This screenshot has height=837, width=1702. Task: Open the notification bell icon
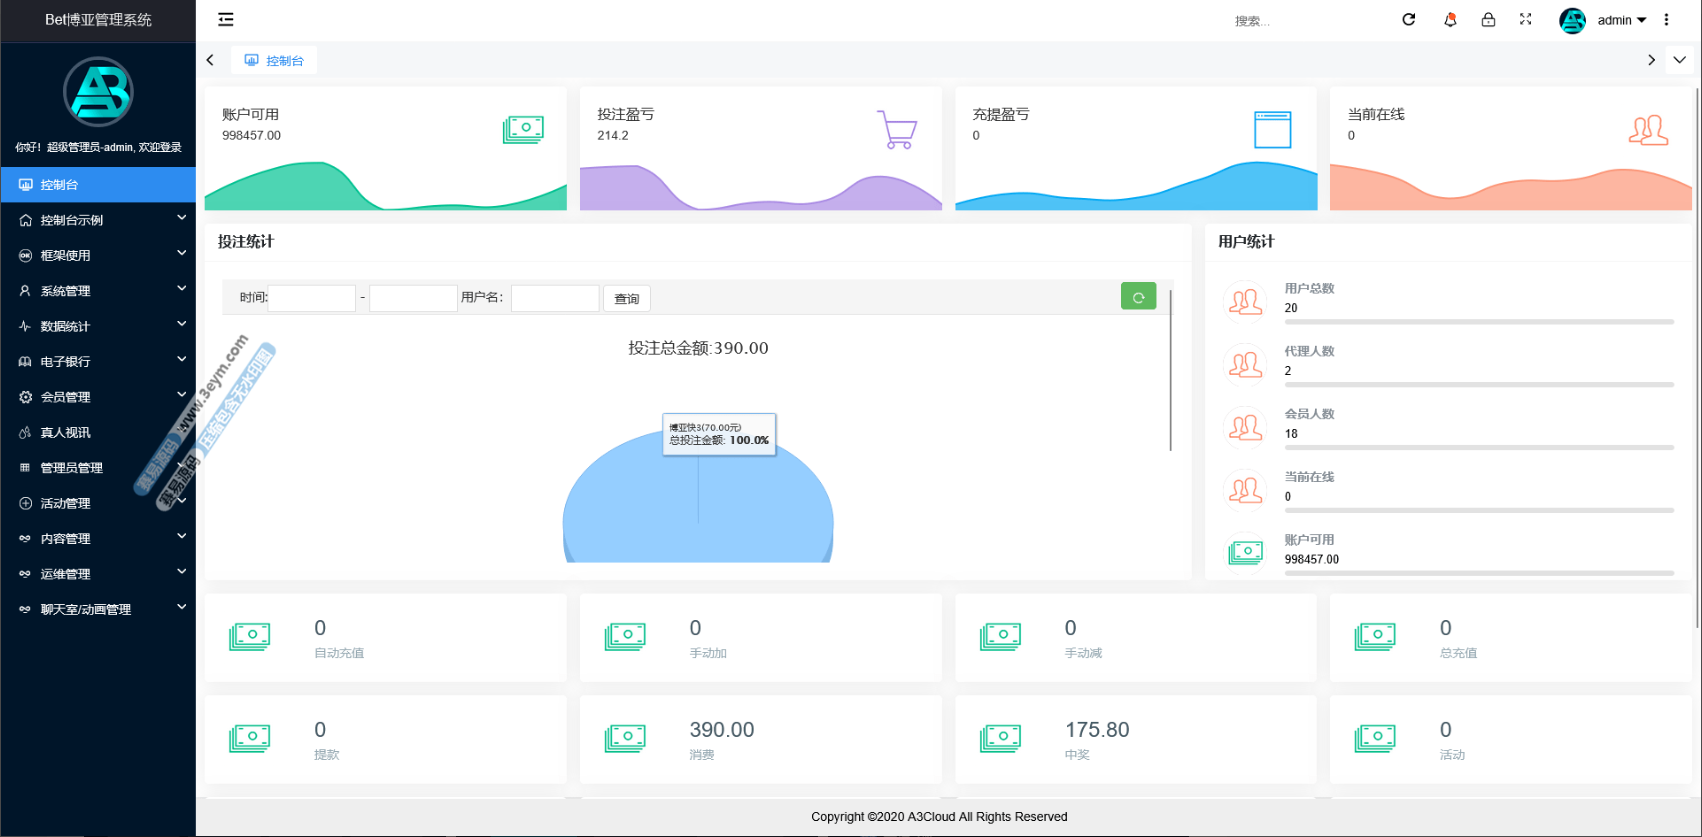point(1450,20)
